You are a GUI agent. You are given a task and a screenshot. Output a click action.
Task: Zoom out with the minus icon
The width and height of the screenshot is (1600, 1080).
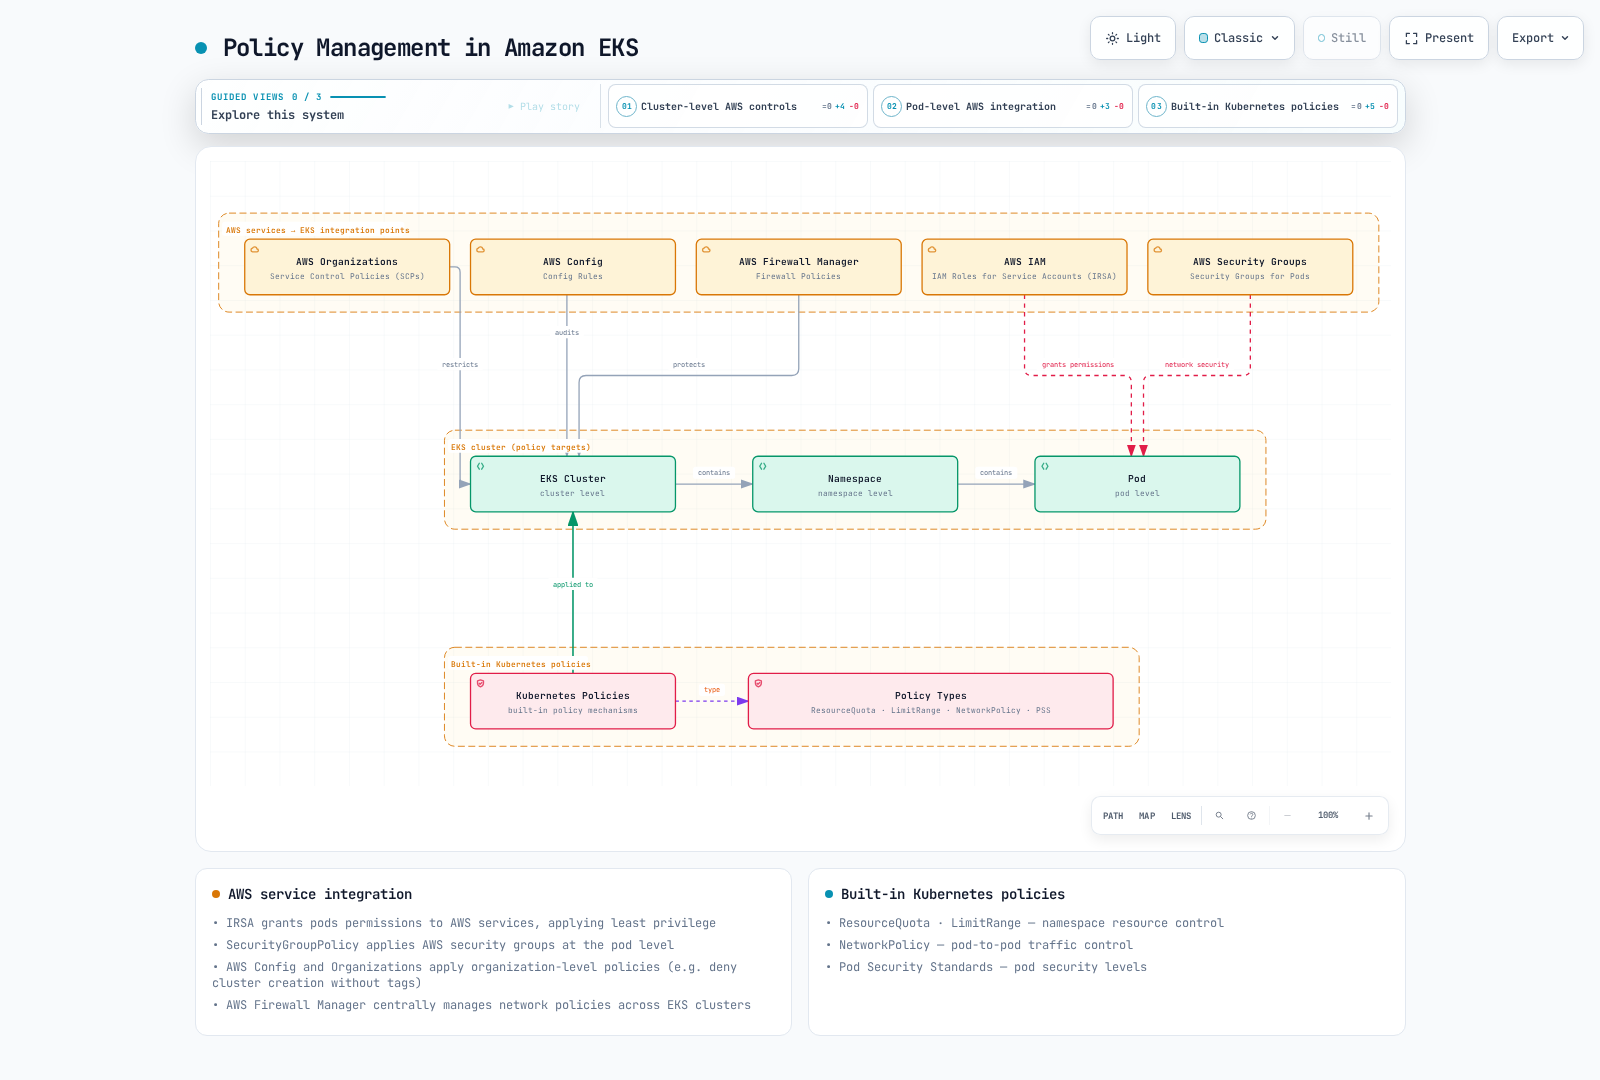point(1287,816)
